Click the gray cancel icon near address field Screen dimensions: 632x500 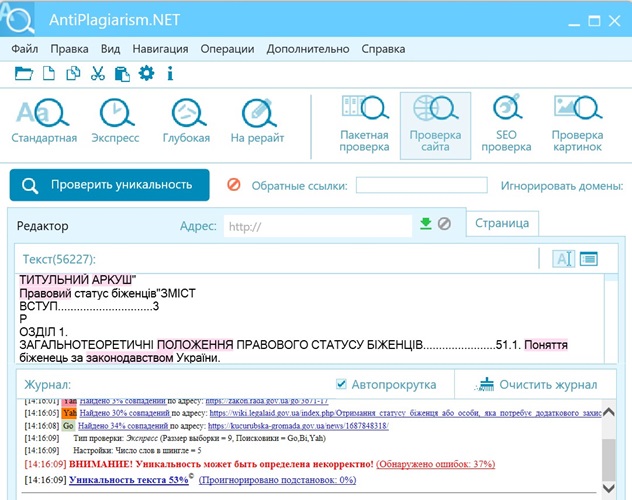tap(444, 224)
